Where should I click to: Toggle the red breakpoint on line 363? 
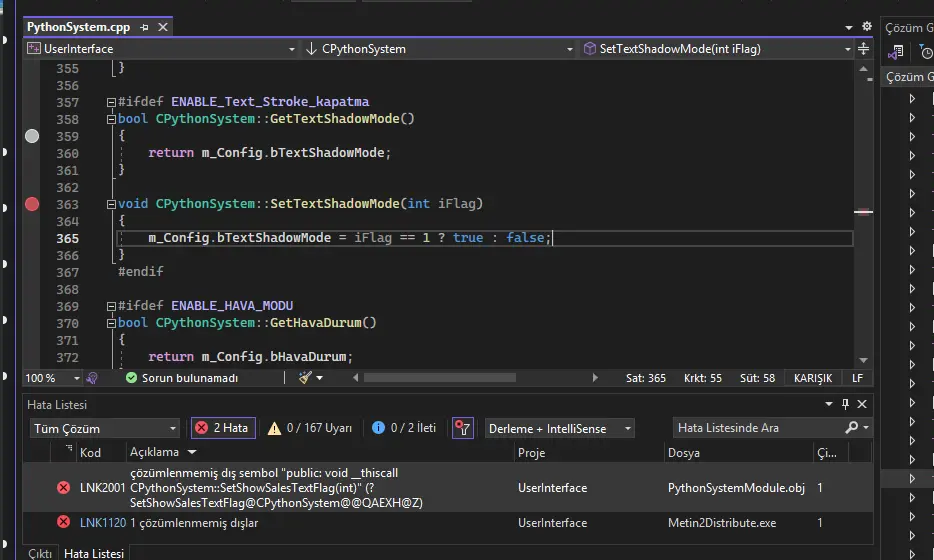click(x=32, y=204)
